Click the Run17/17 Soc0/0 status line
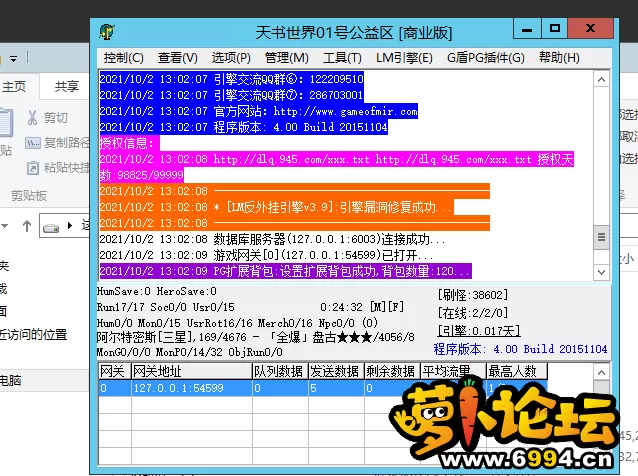The width and height of the screenshot is (638, 476). [166, 307]
